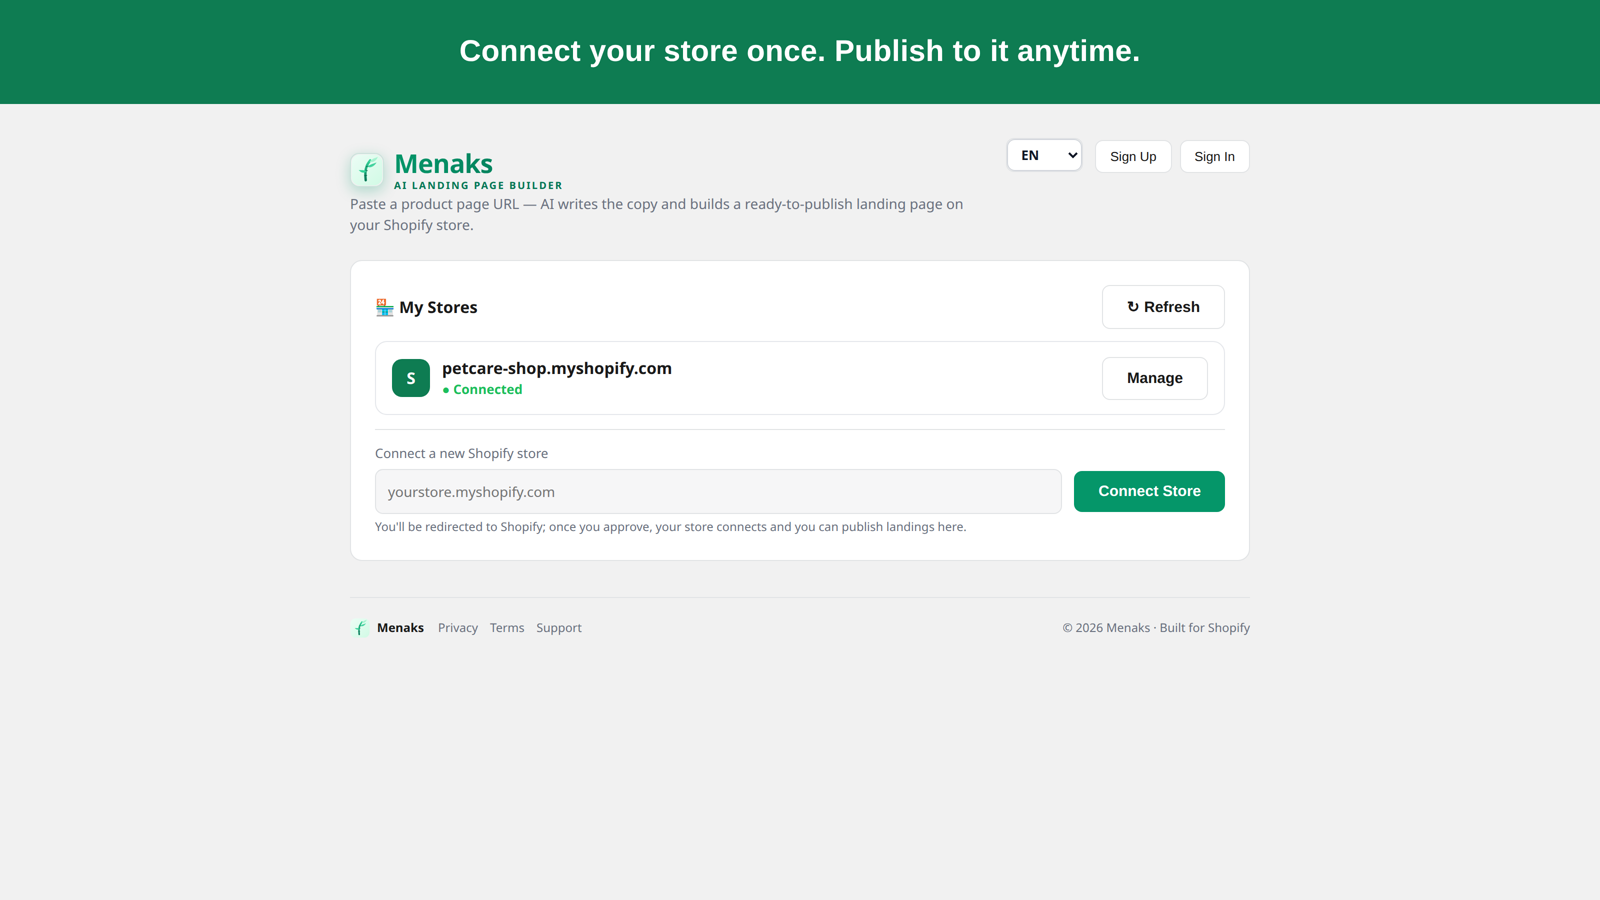Click the Sign Up button

click(x=1133, y=156)
